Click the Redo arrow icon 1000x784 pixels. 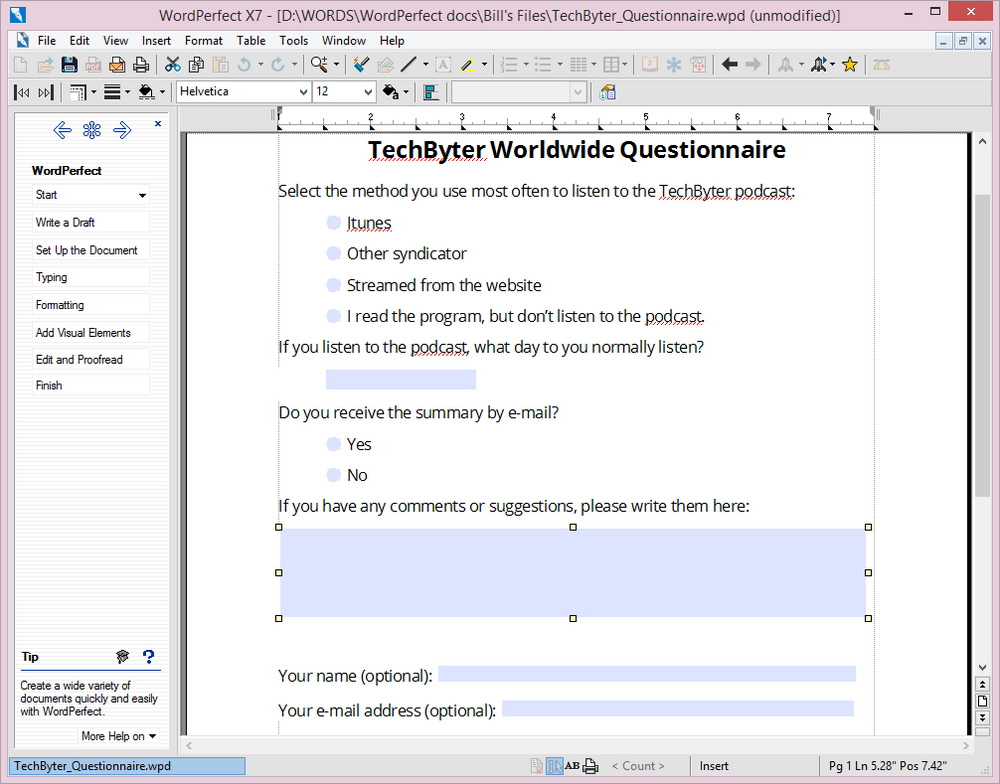pyautogui.click(x=277, y=64)
